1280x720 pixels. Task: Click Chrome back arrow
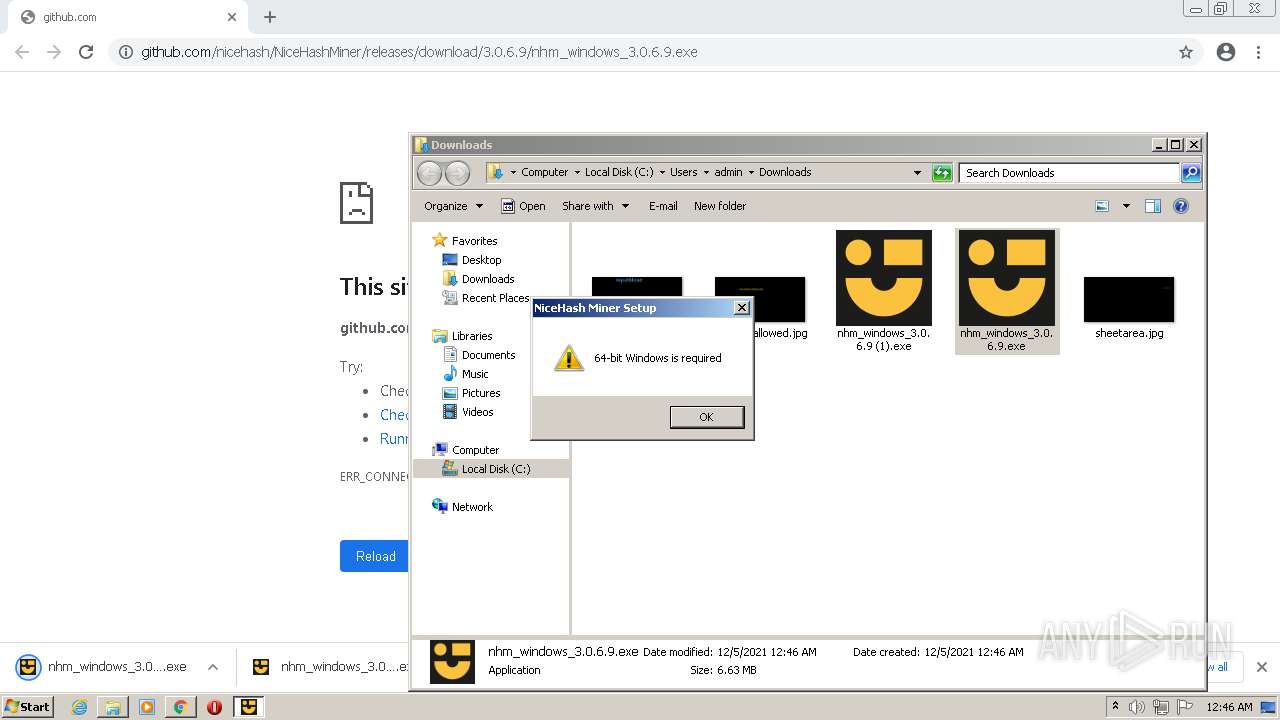click(x=22, y=52)
